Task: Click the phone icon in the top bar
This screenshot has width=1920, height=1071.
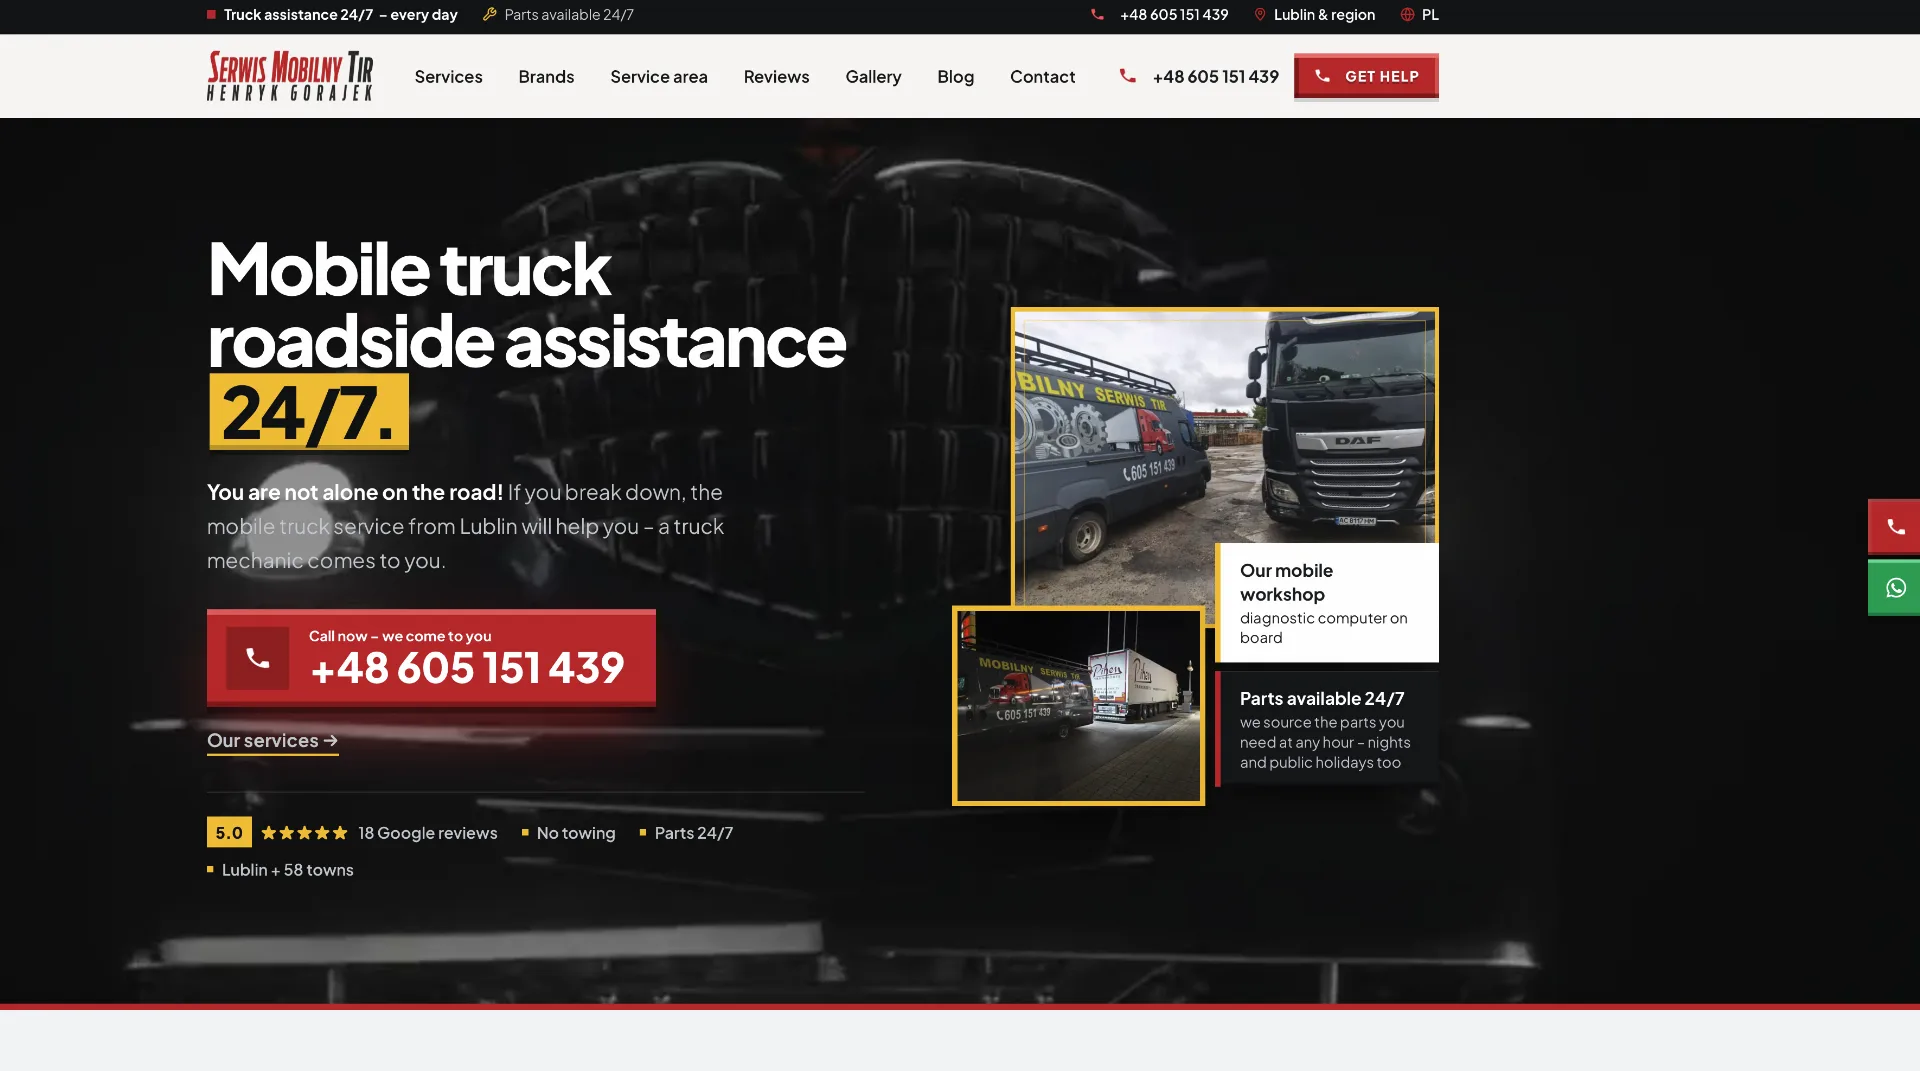Action: pyautogui.click(x=1097, y=15)
